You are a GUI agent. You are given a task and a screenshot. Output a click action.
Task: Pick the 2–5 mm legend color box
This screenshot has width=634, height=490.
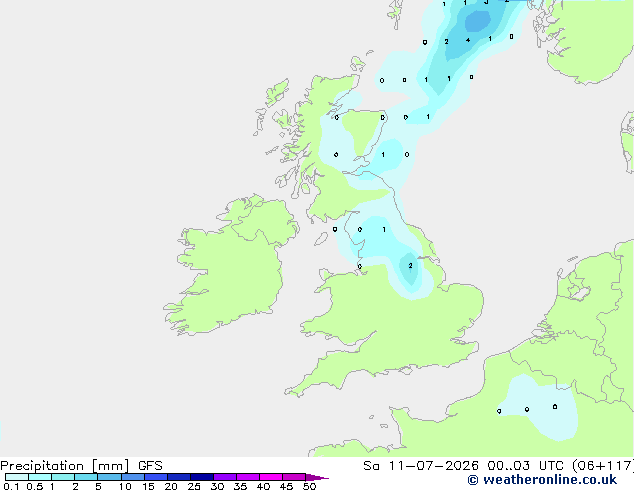[86, 477]
